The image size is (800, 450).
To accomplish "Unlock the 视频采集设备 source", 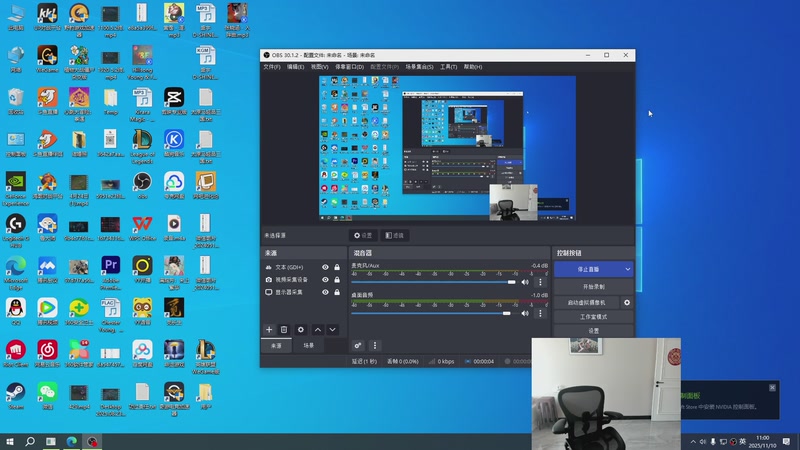I will coord(337,280).
